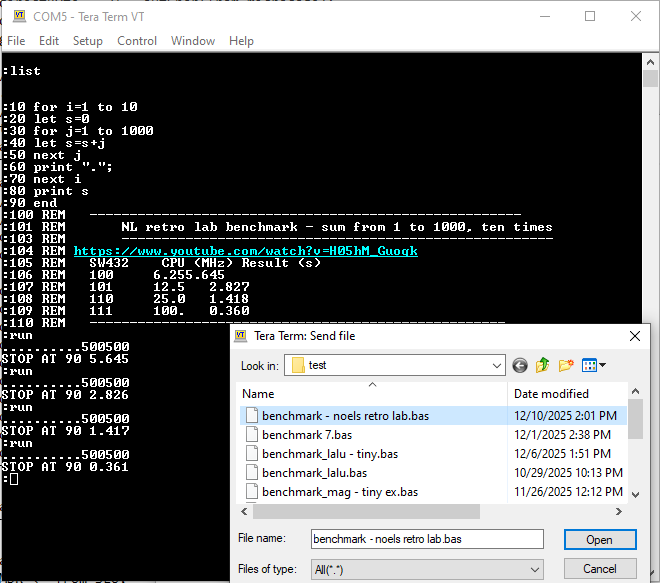The height and width of the screenshot is (583, 660).
Task: Click the Cancel button
Action: [599, 569]
